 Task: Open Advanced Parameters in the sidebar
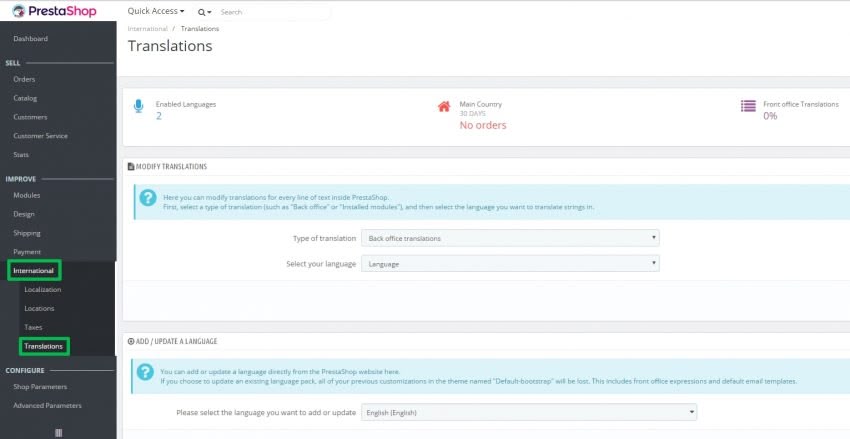(x=47, y=405)
